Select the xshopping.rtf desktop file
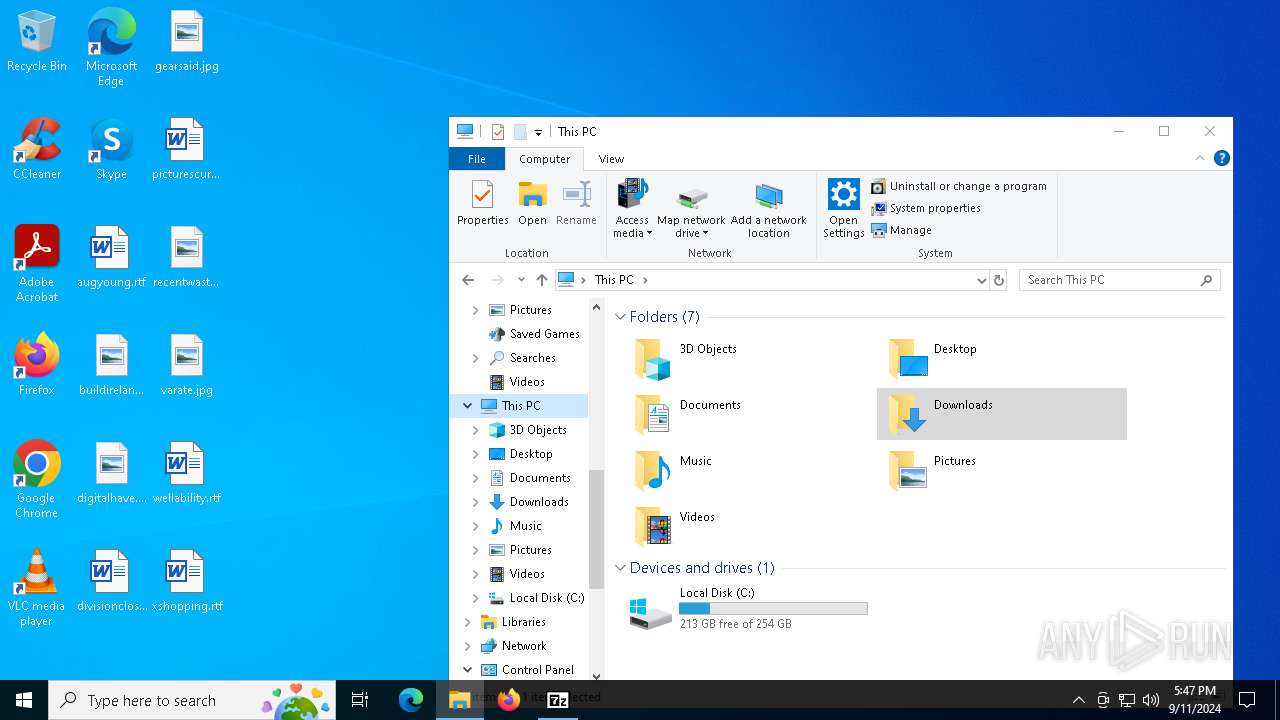 coord(186,582)
